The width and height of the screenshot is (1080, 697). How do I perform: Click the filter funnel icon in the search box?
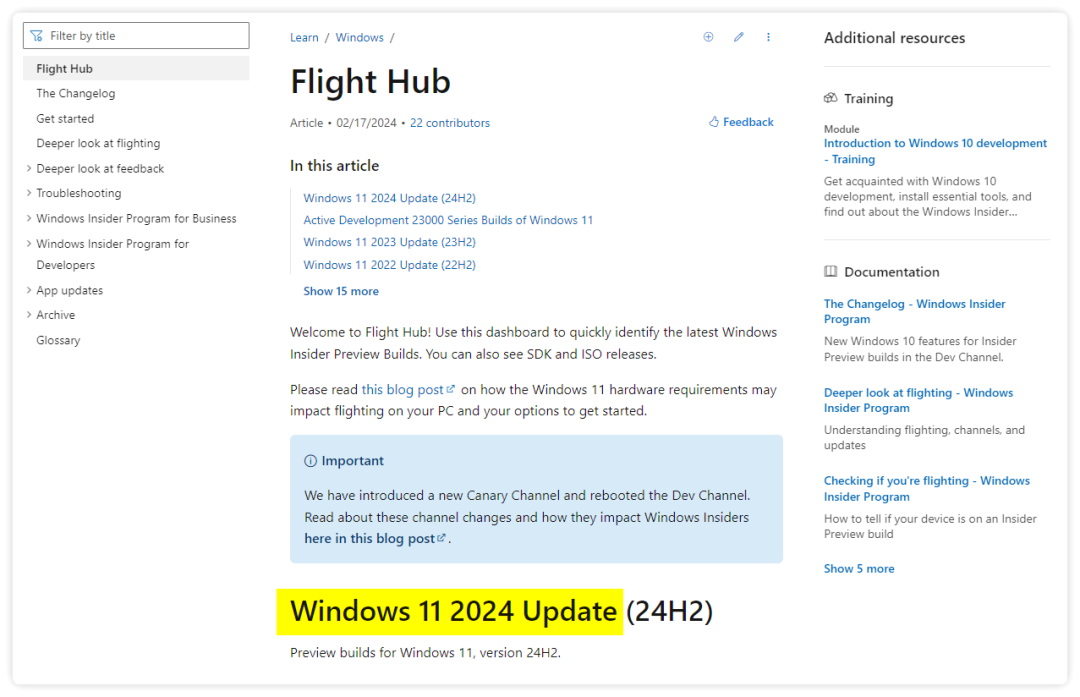tap(37, 36)
